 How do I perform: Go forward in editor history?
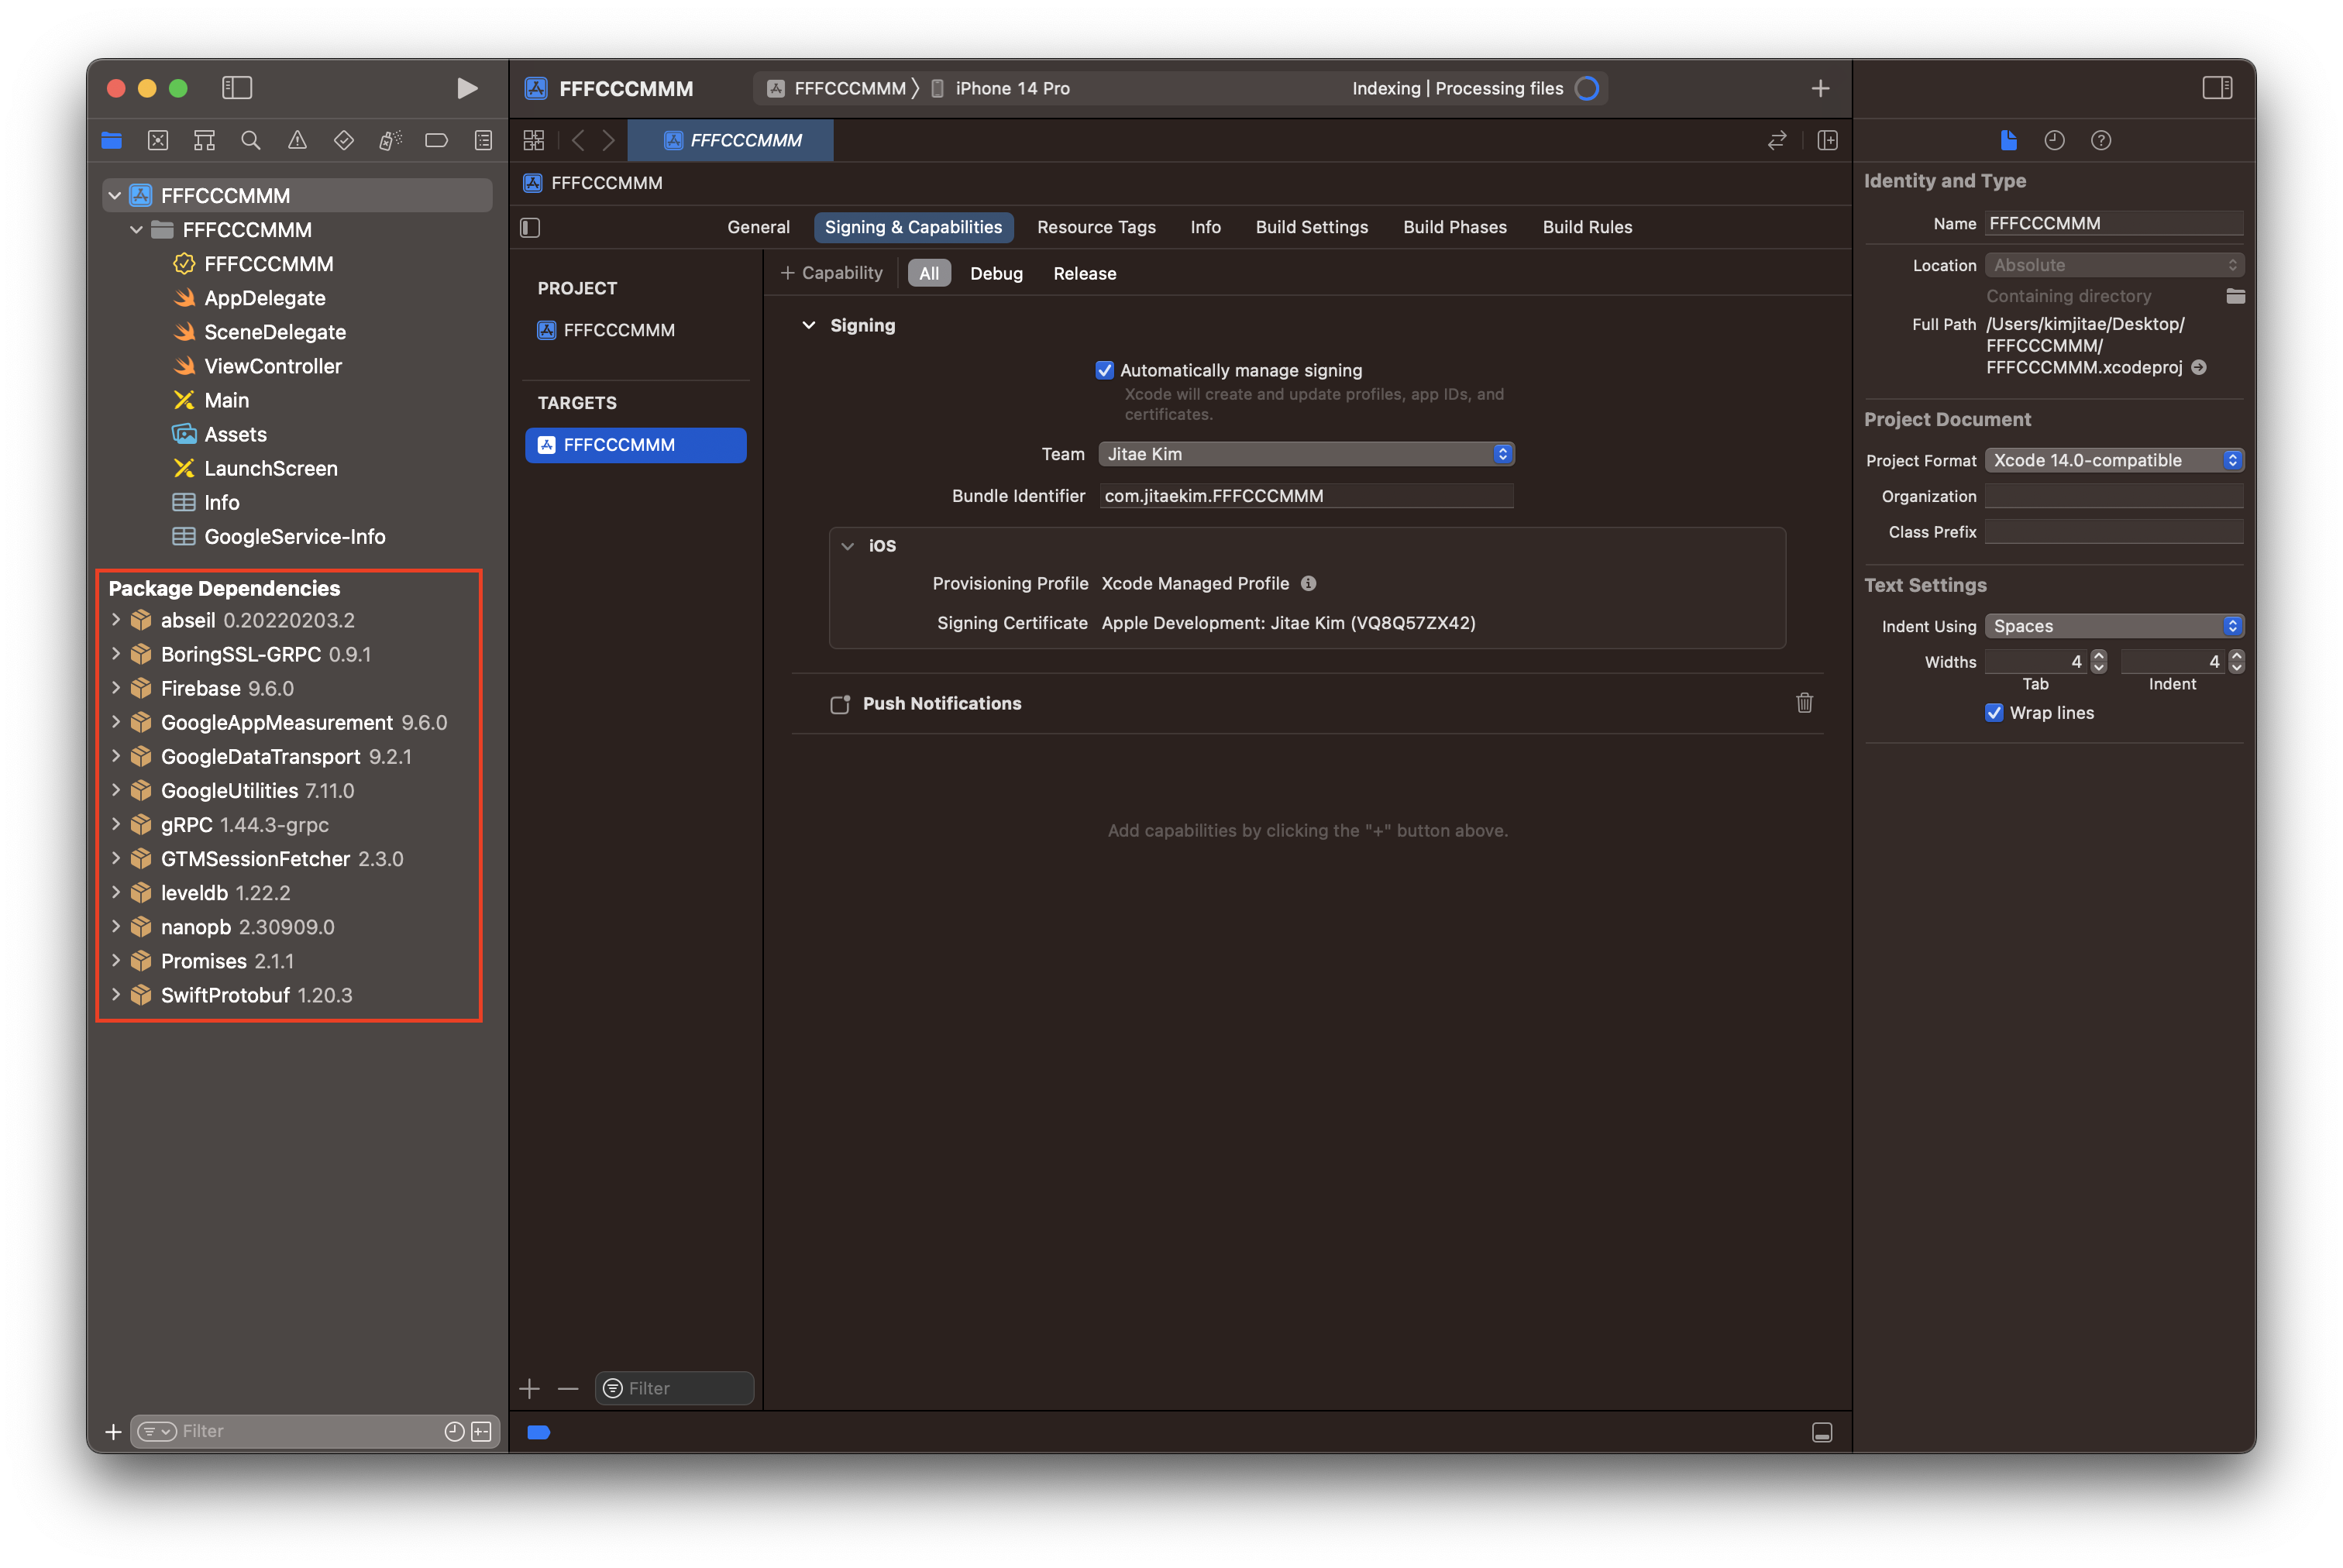coord(608,141)
